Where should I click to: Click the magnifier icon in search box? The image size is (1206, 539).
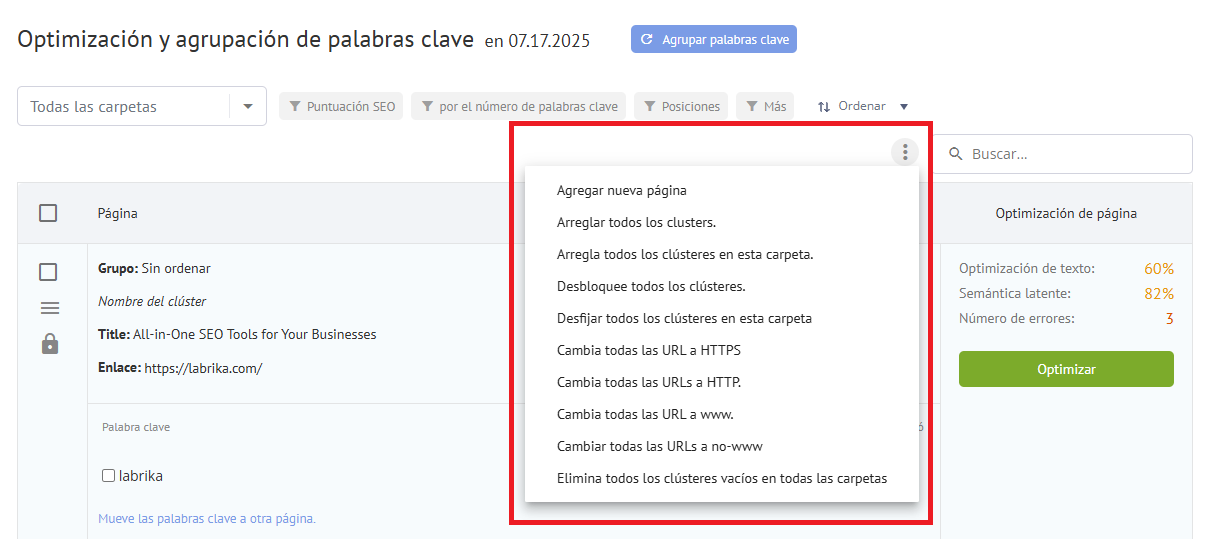tap(956, 154)
